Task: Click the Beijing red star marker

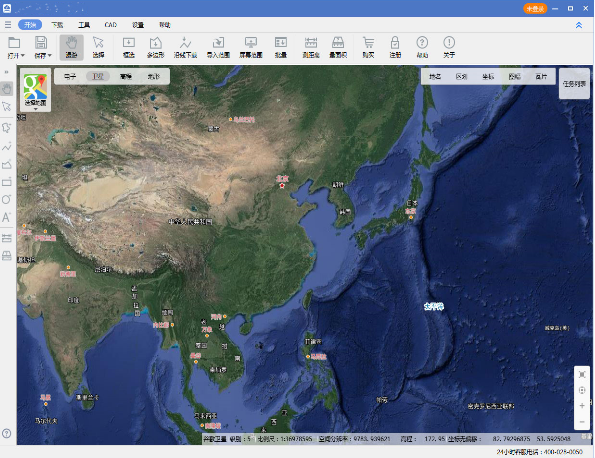Action: pyautogui.click(x=282, y=186)
